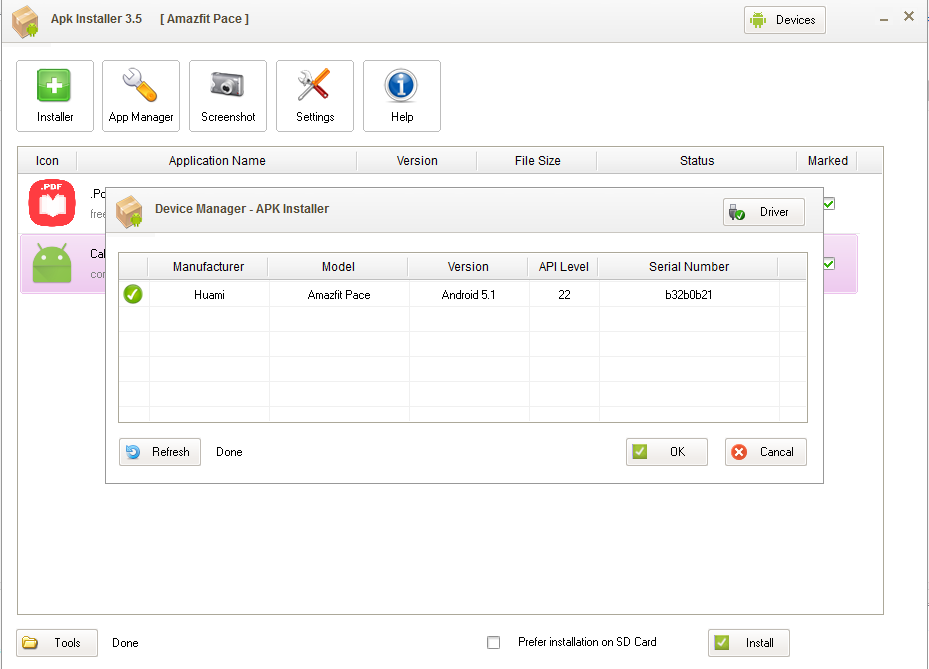The width and height of the screenshot is (929, 669).
Task: Click the Manufacturer column header
Action: pyautogui.click(x=208, y=267)
